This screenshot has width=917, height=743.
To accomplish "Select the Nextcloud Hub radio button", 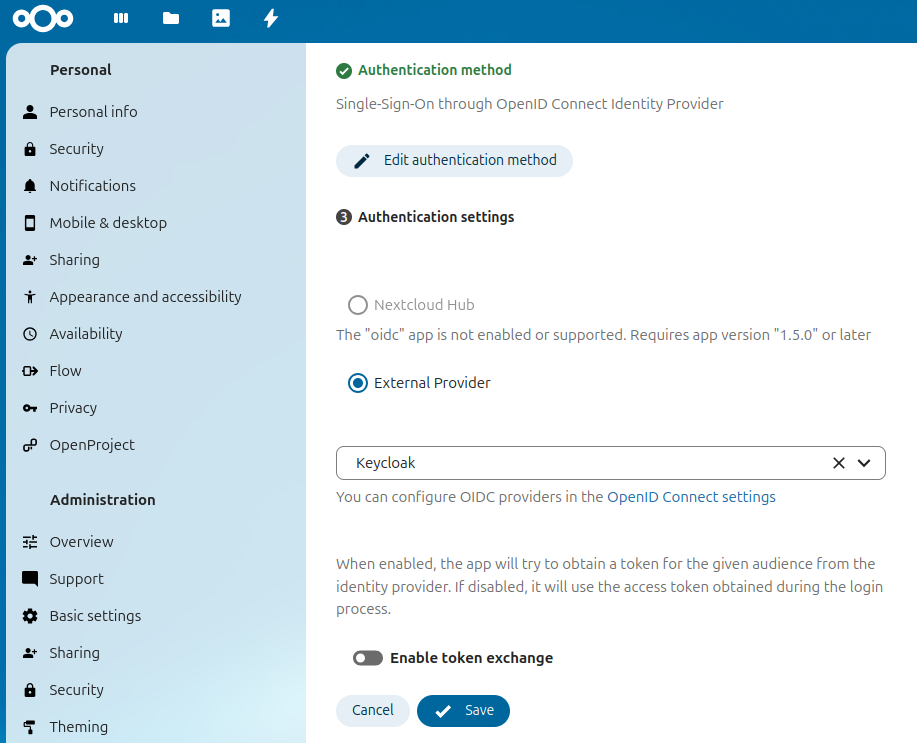I will [357, 305].
